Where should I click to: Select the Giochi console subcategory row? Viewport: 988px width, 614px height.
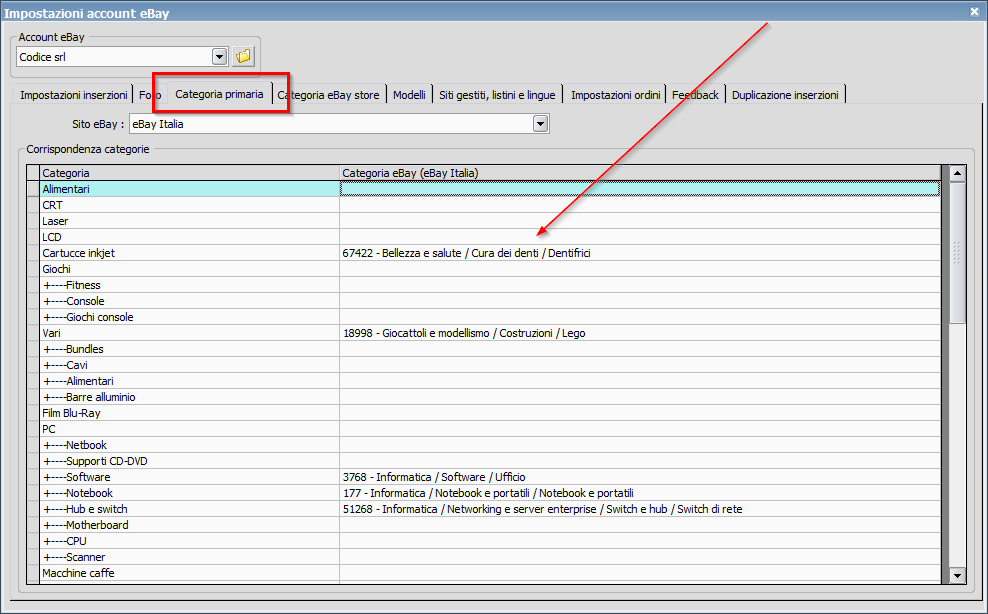click(190, 317)
